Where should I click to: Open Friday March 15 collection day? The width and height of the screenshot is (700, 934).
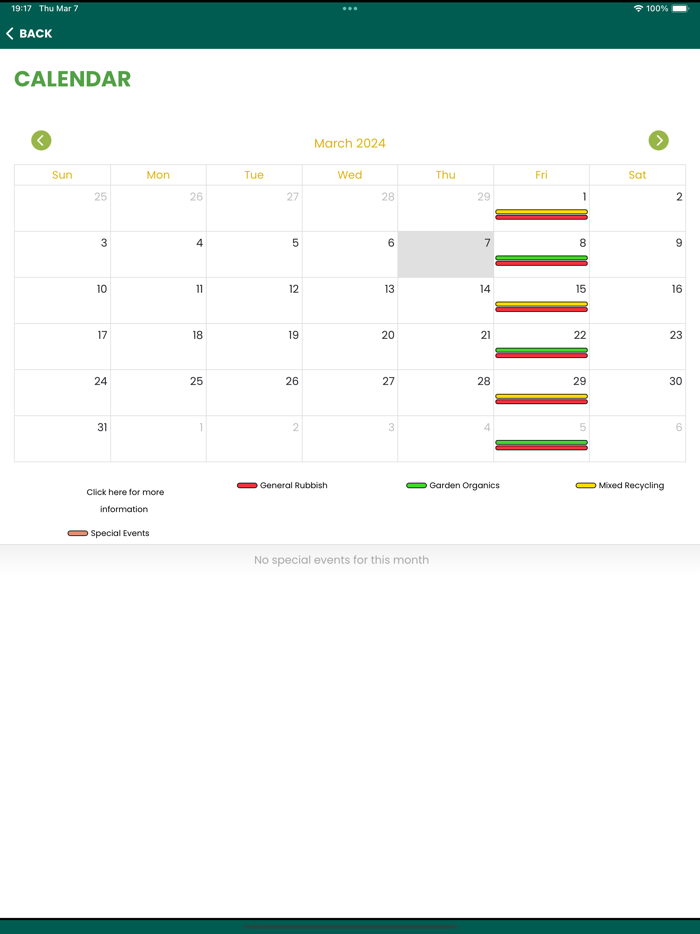(x=542, y=301)
